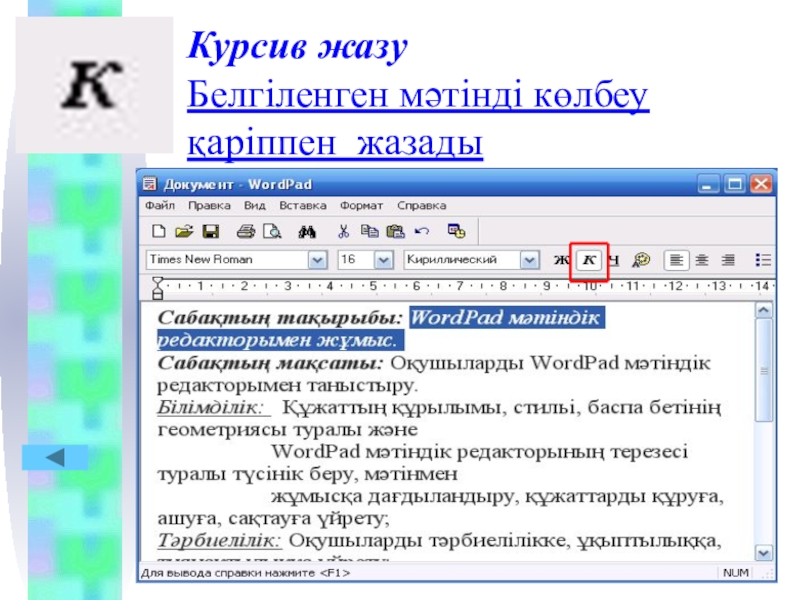Open the Файл menu
Screen dimensions: 800x600
(x=160, y=206)
